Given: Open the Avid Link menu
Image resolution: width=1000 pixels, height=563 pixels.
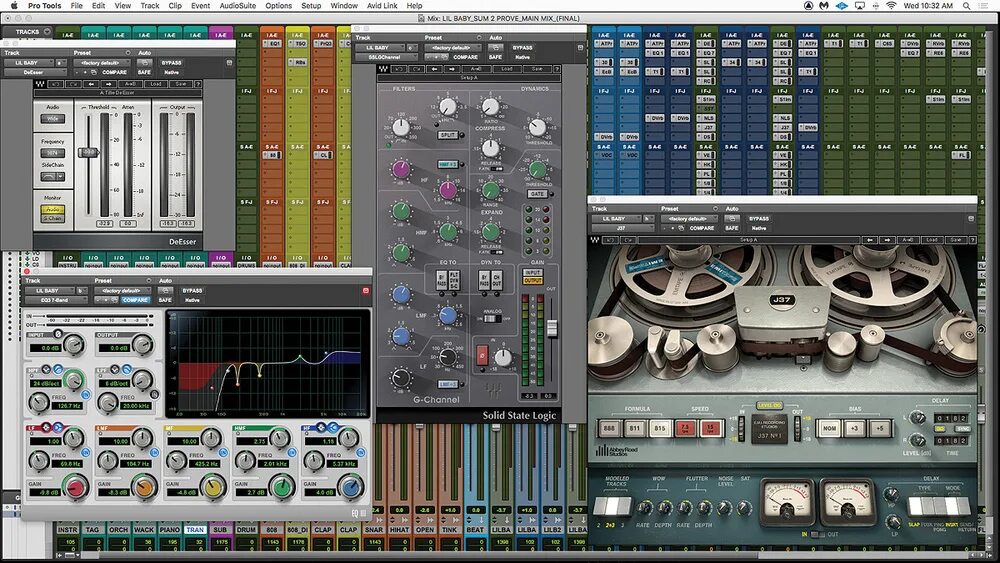Looking at the screenshot, I should point(382,6).
